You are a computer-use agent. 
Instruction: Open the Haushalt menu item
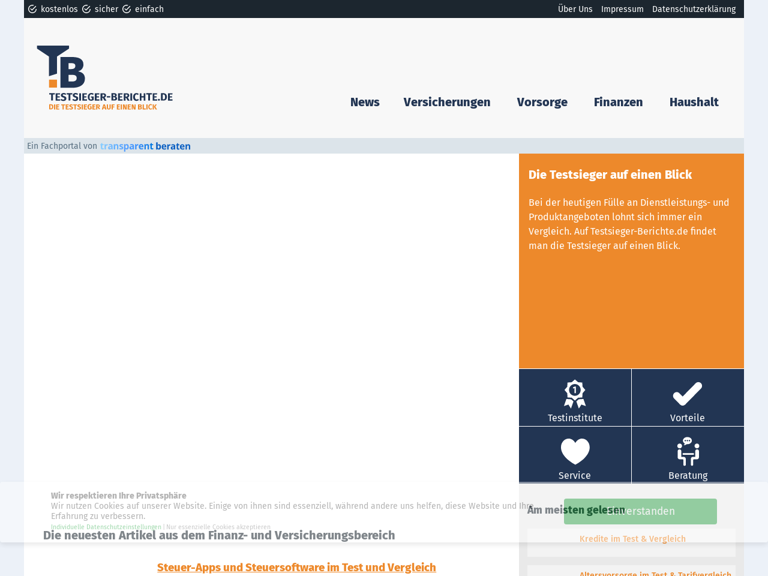pyautogui.click(x=694, y=102)
